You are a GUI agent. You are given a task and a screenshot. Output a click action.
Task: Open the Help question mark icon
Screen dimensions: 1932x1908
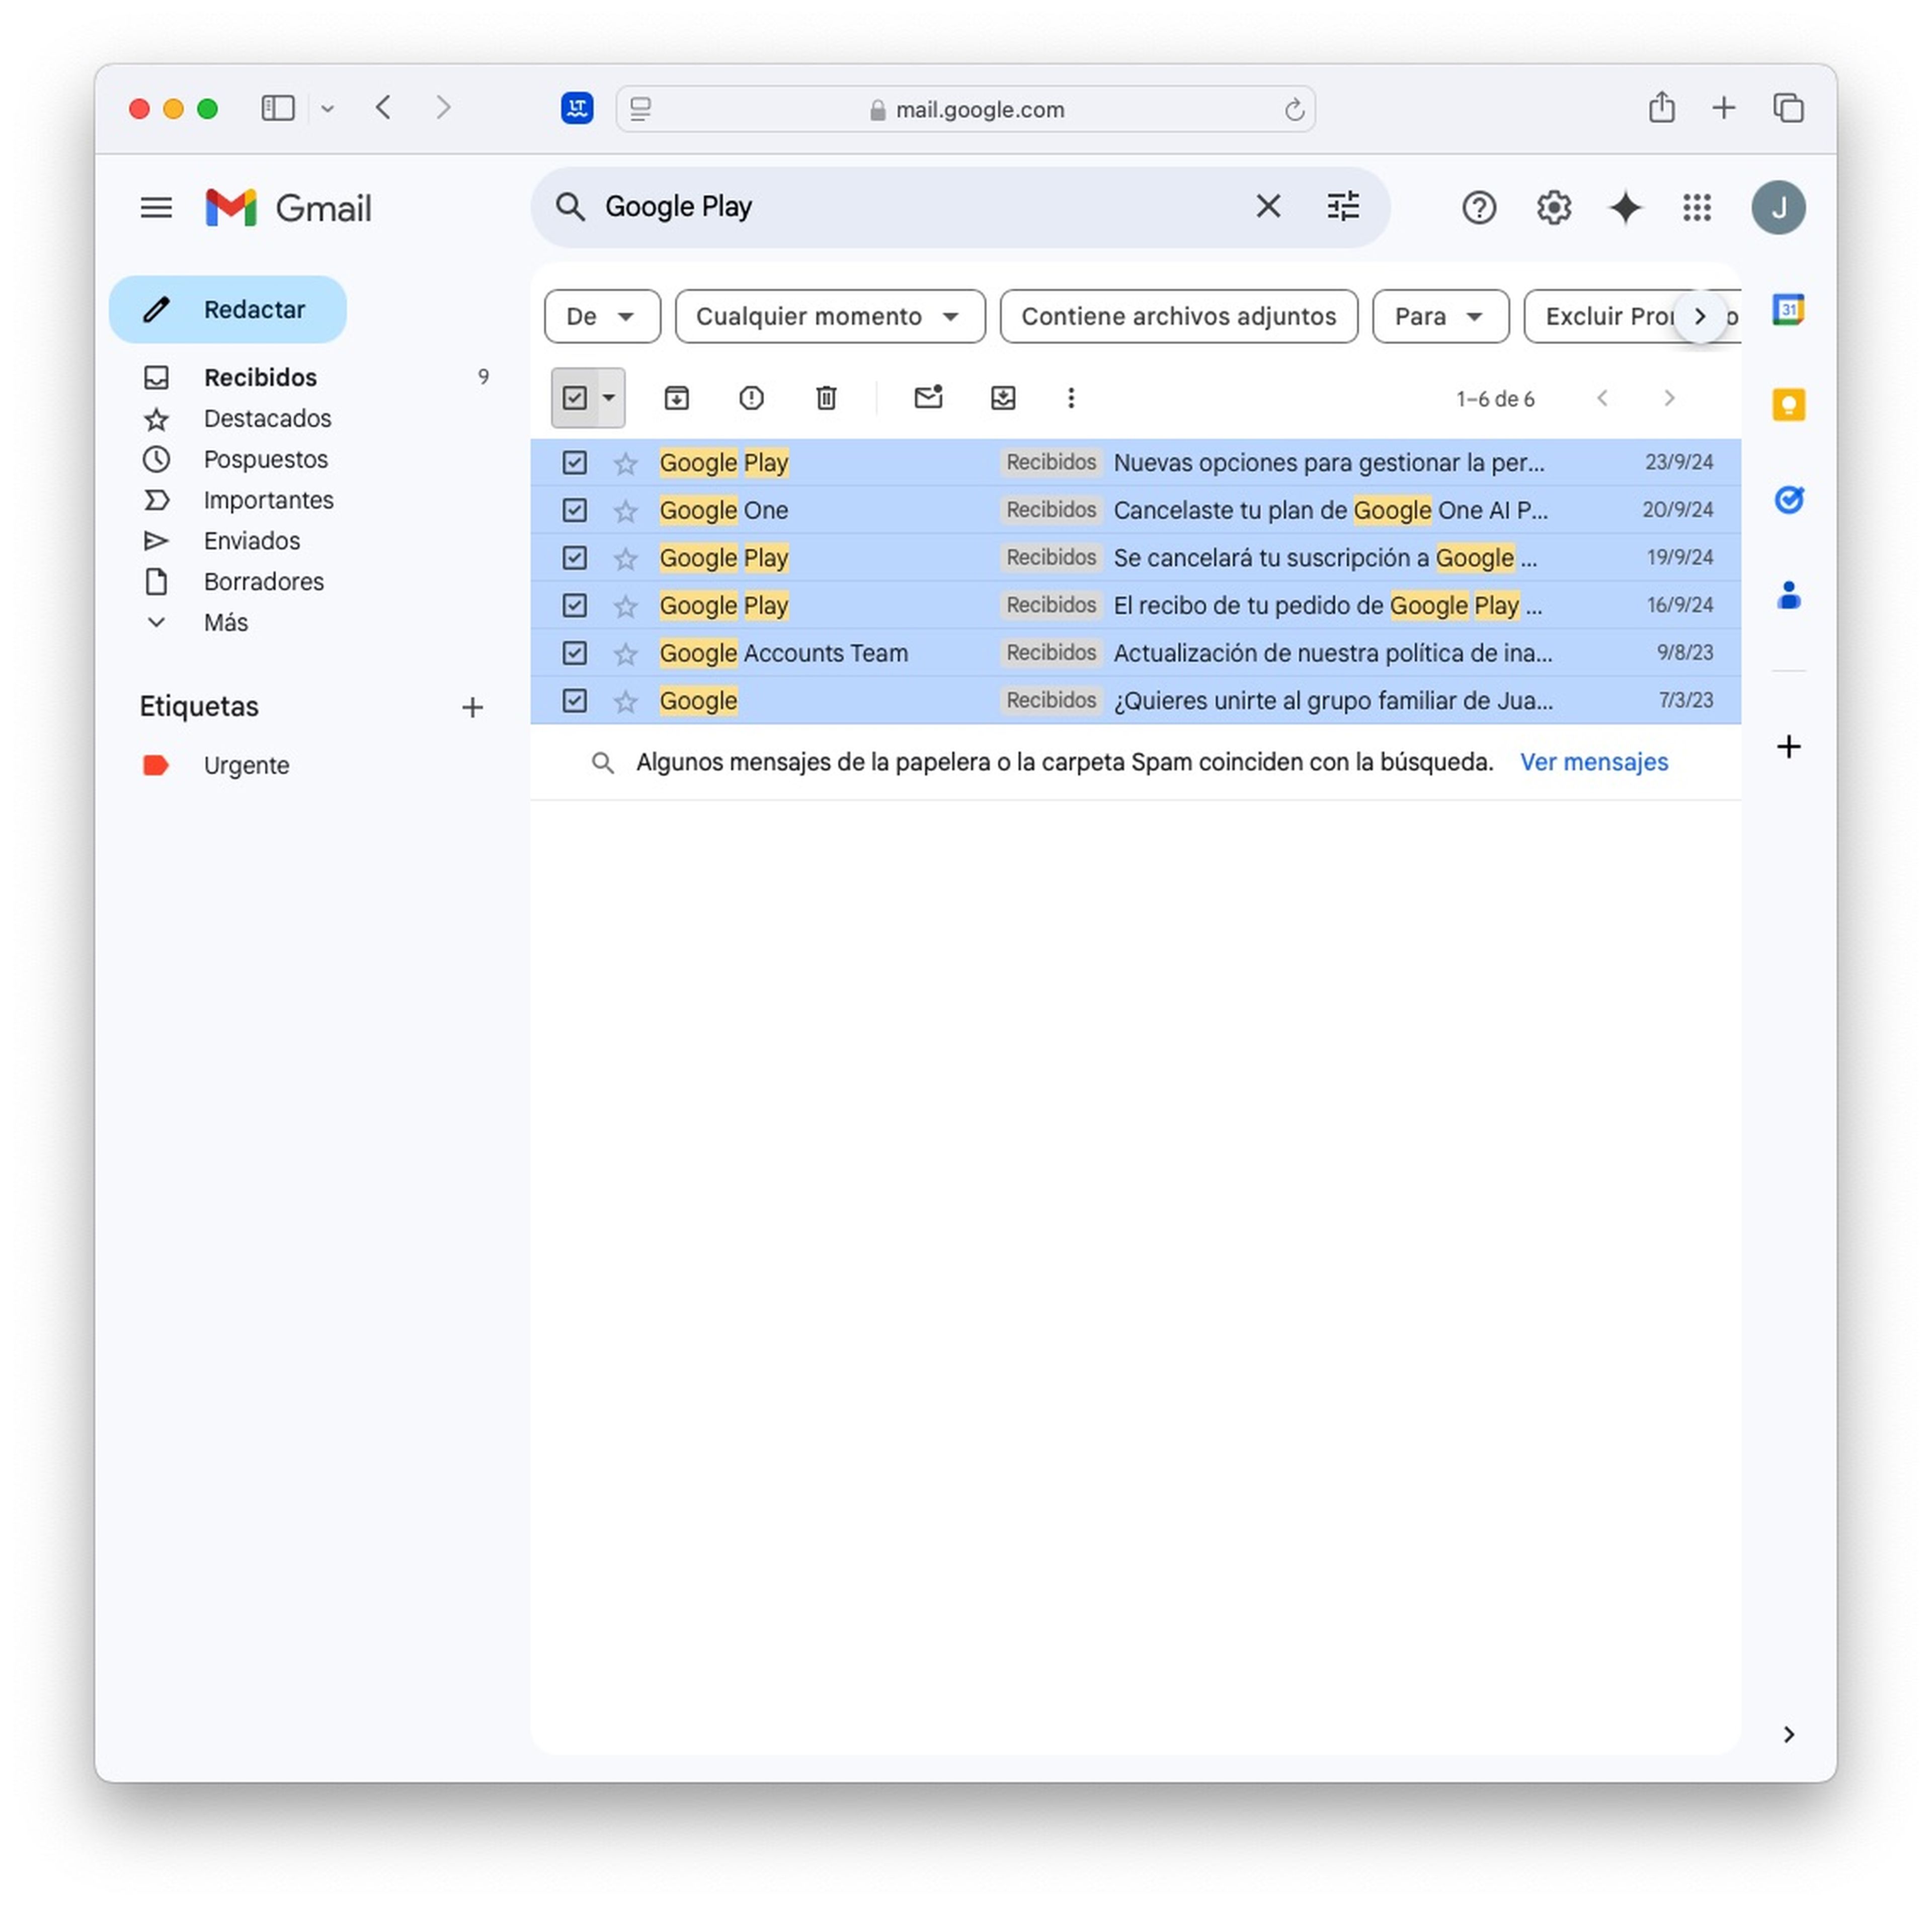point(1479,208)
